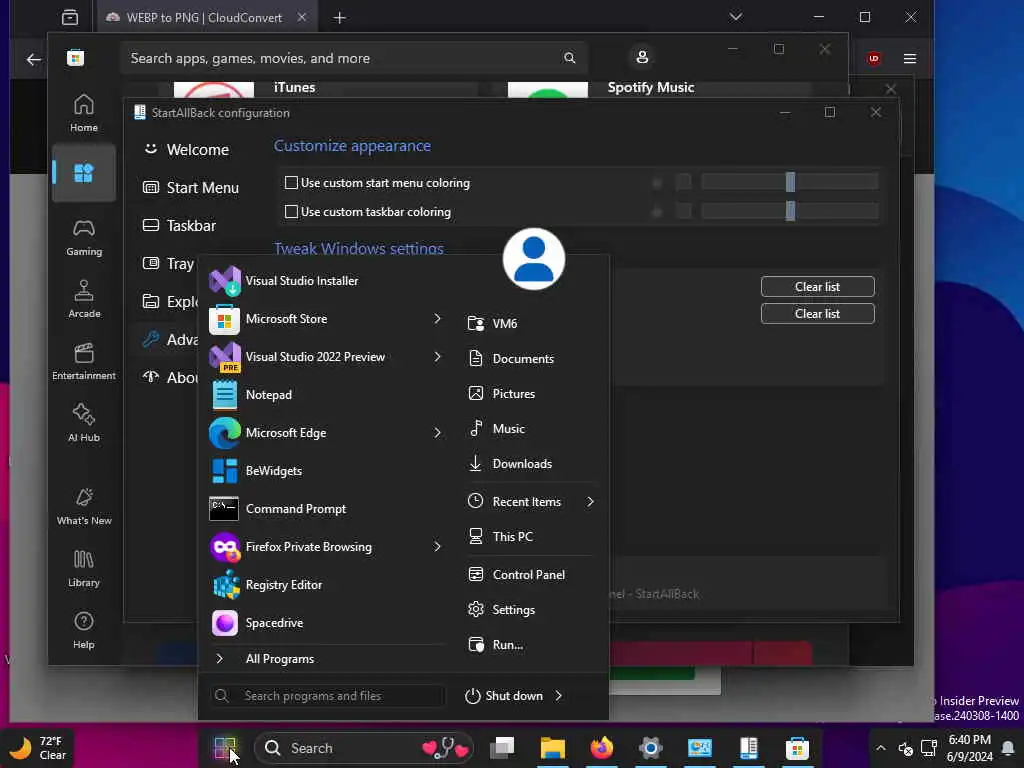Open Taskbar section in StartAllBack
Screen dimensions: 1024x768
[x=179, y=225]
